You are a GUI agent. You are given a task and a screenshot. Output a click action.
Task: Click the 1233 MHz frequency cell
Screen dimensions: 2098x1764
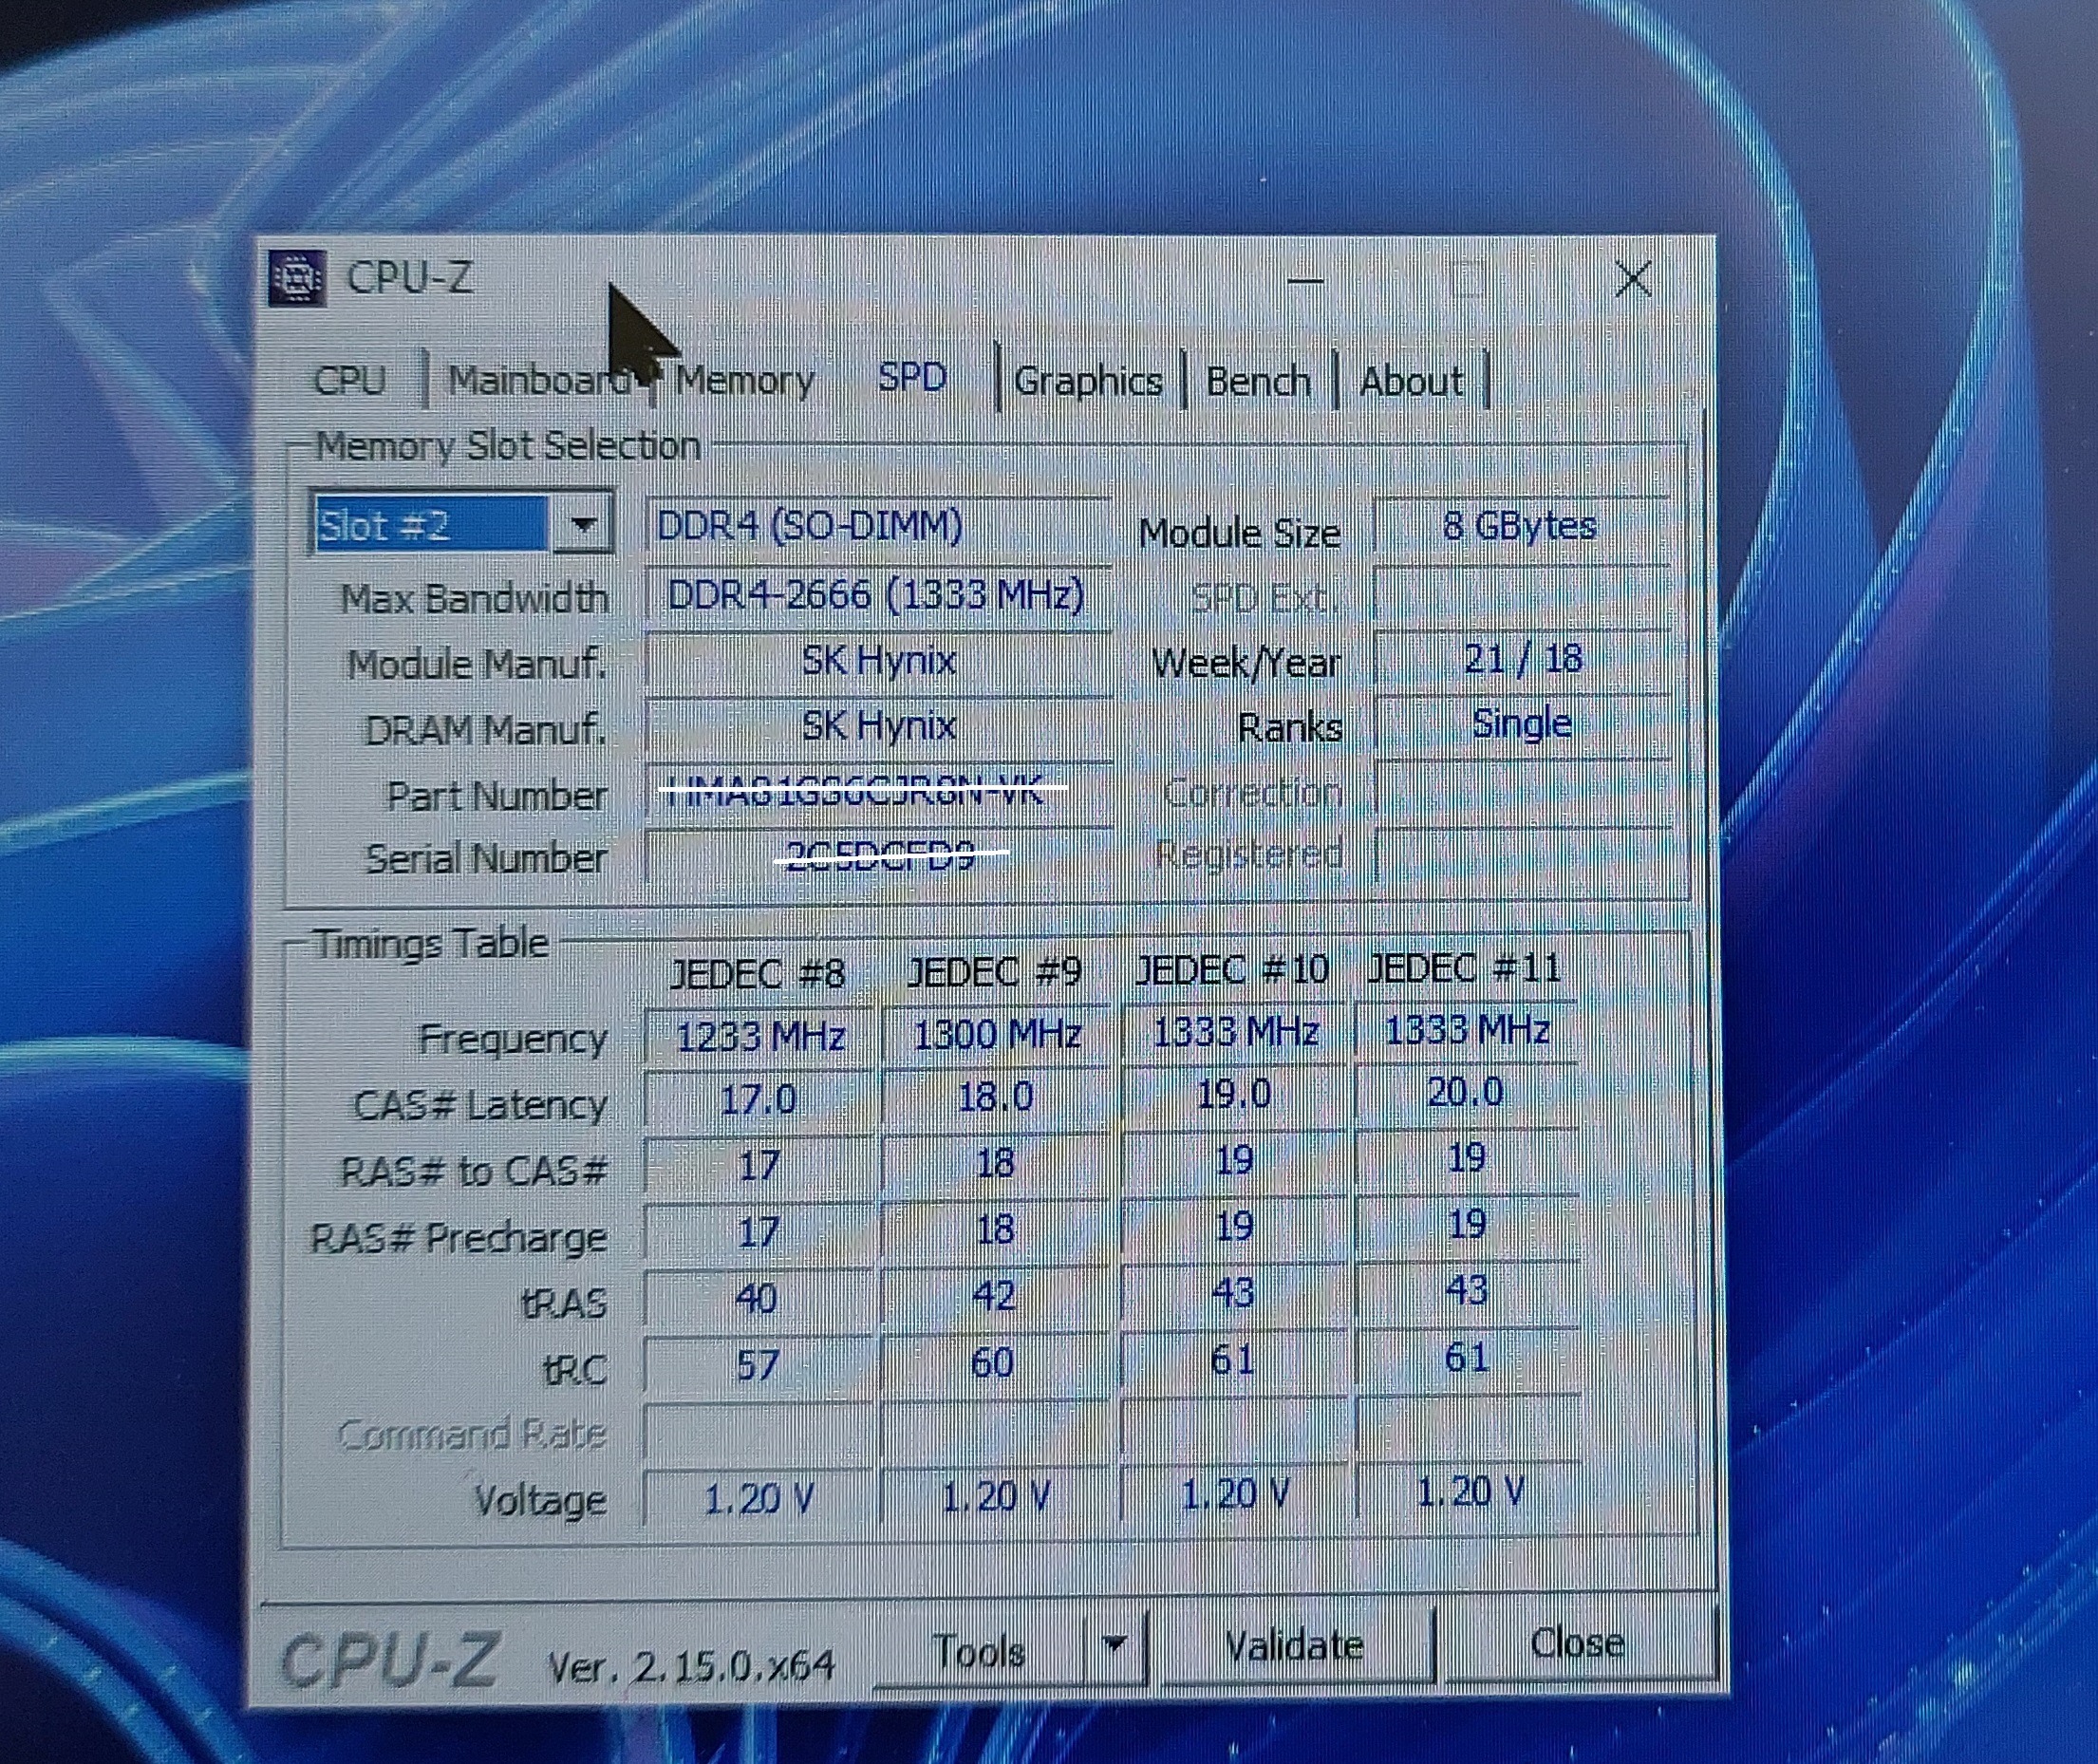[x=759, y=1036]
